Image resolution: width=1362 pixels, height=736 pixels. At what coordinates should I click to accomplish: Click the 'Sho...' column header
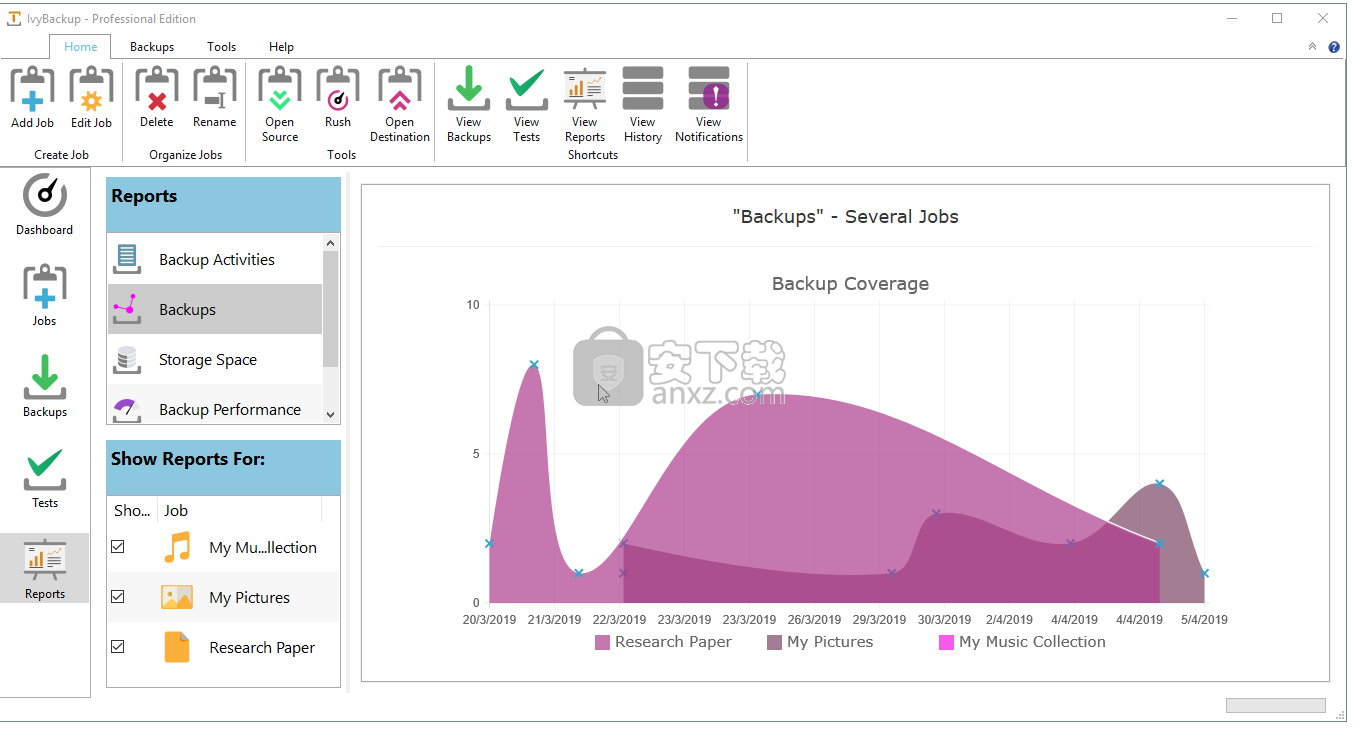tap(132, 510)
